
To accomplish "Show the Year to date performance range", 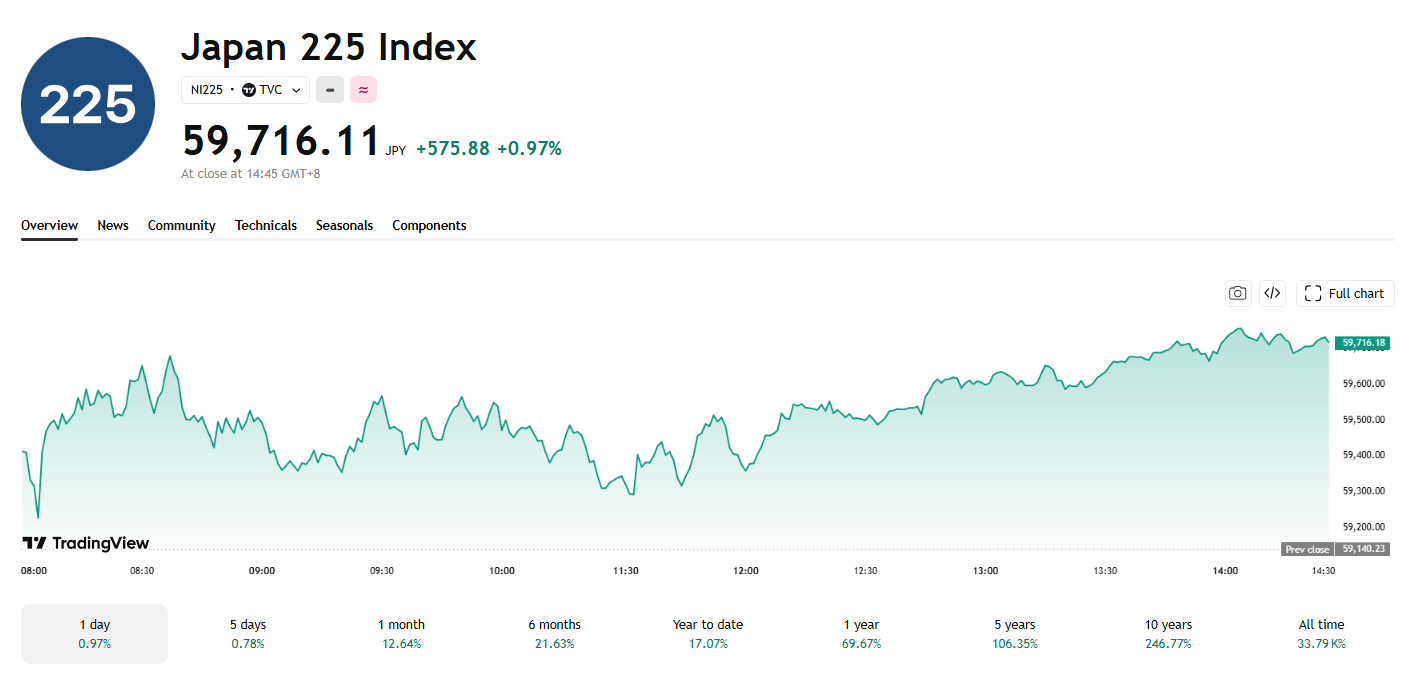I will [x=708, y=633].
